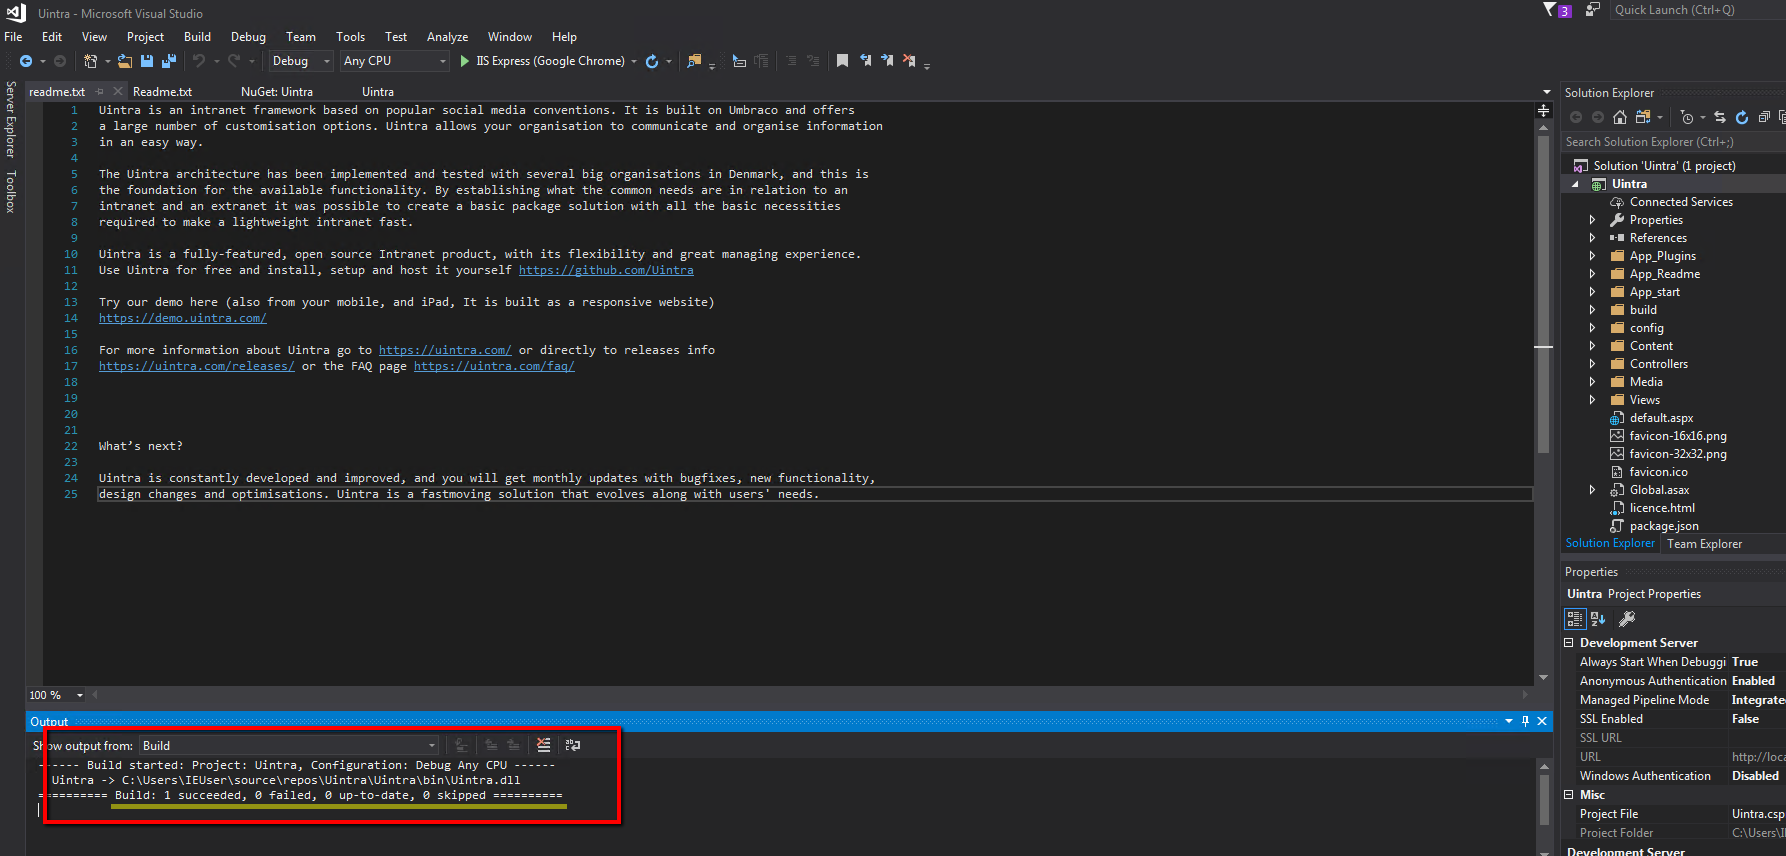1786x856 pixels.
Task: Click Sync with Active Document arrows icon
Action: tap(1720, 117)
